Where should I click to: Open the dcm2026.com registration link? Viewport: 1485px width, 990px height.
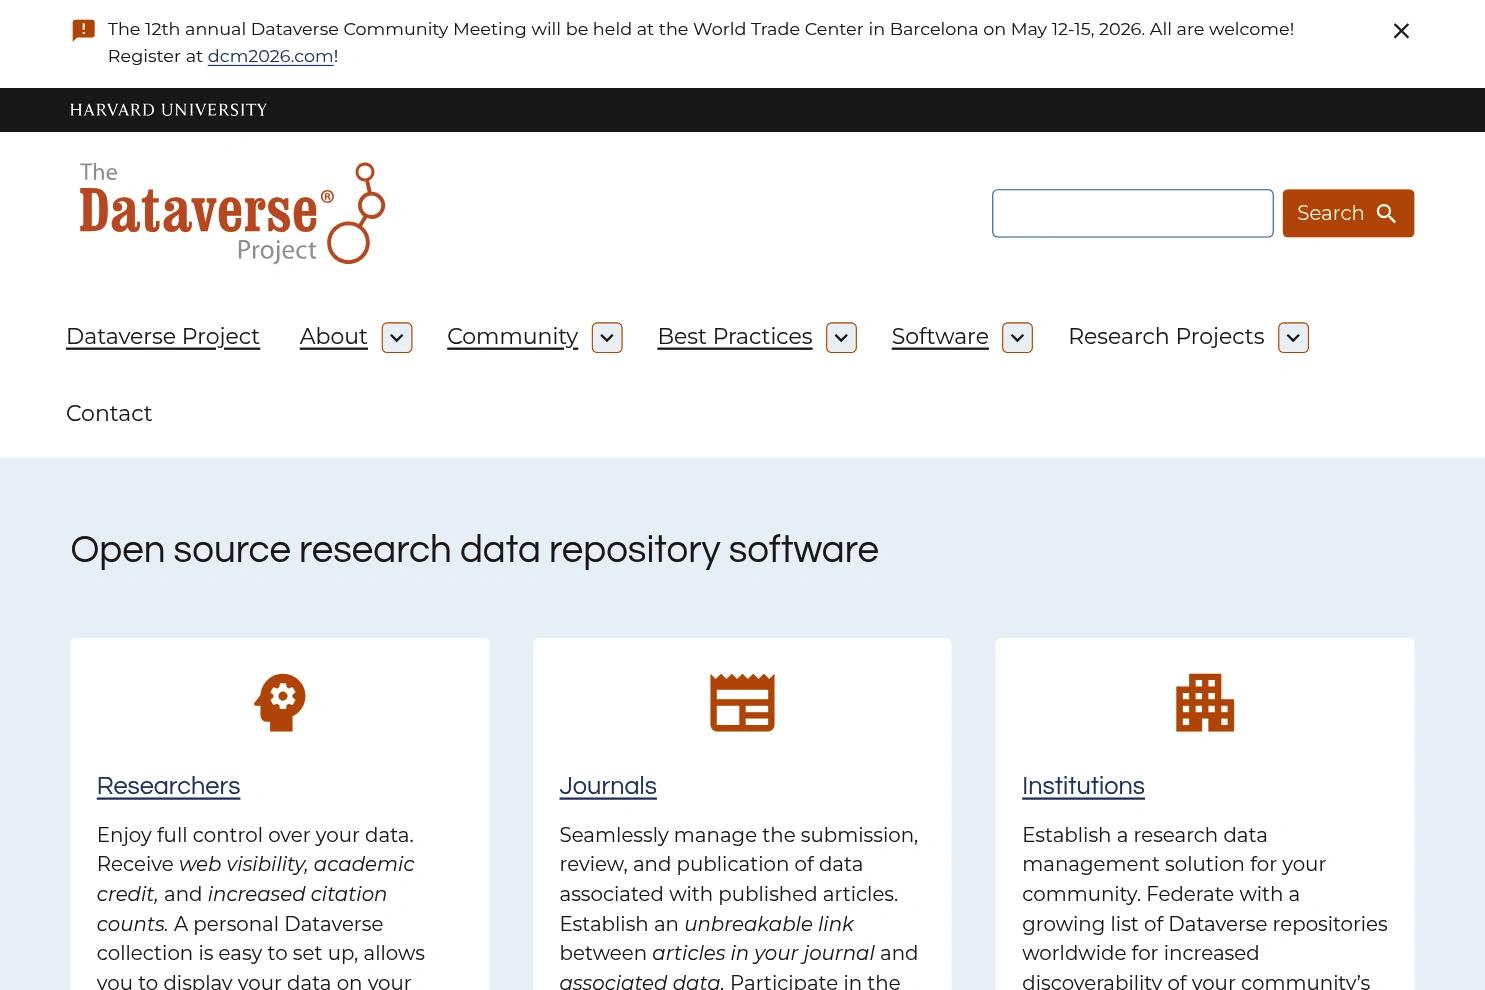(x=270, y=56)
